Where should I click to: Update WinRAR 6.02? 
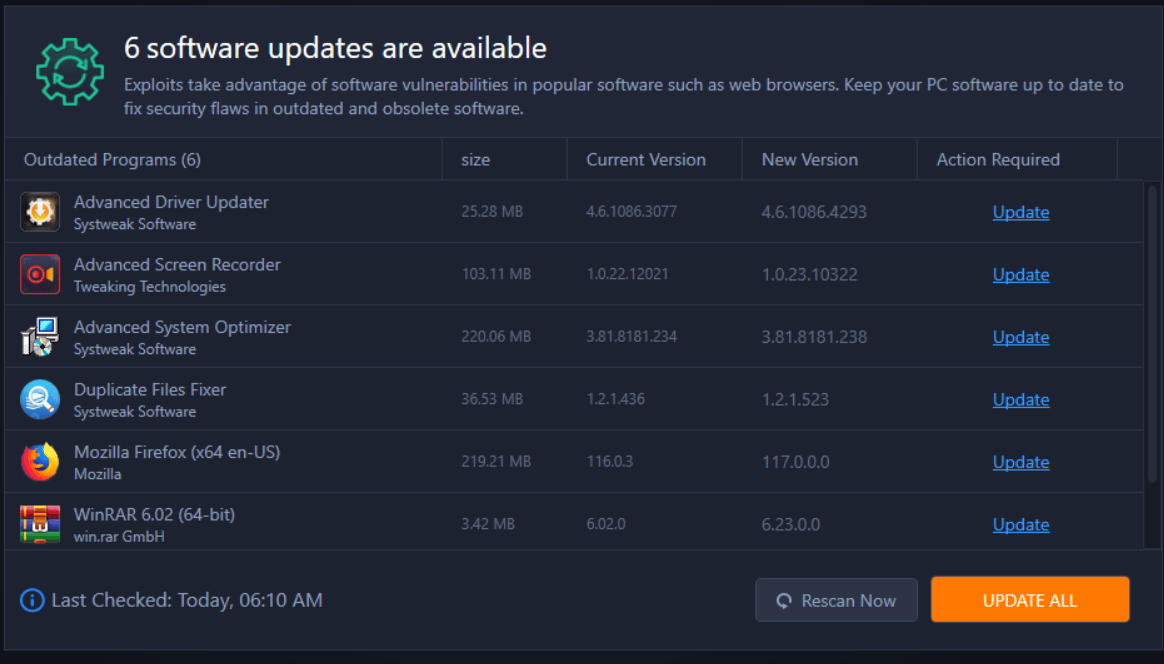tap(1020, 524)
